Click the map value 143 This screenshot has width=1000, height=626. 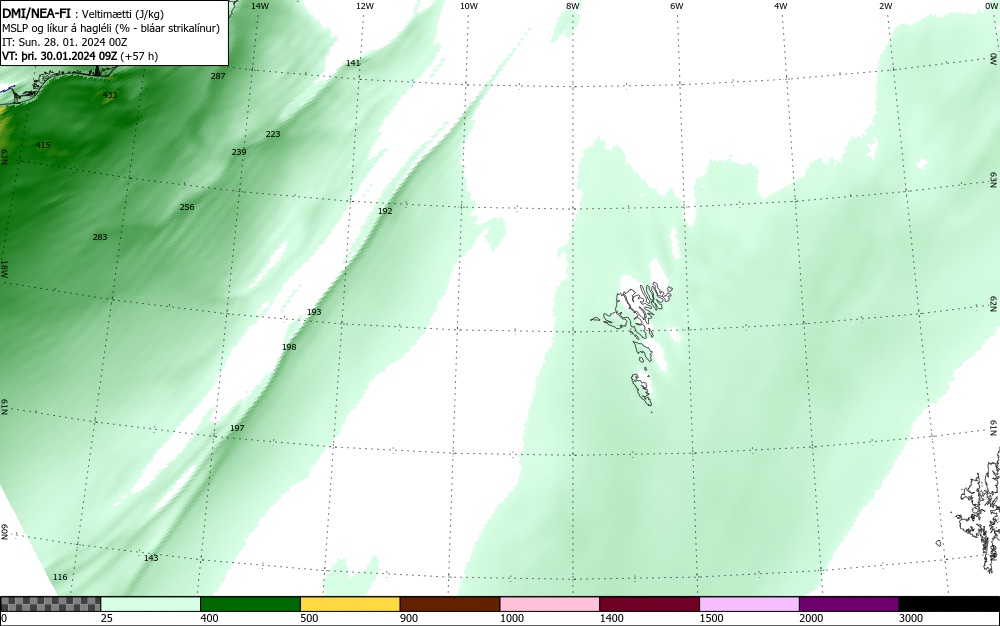tap(151, 558)
